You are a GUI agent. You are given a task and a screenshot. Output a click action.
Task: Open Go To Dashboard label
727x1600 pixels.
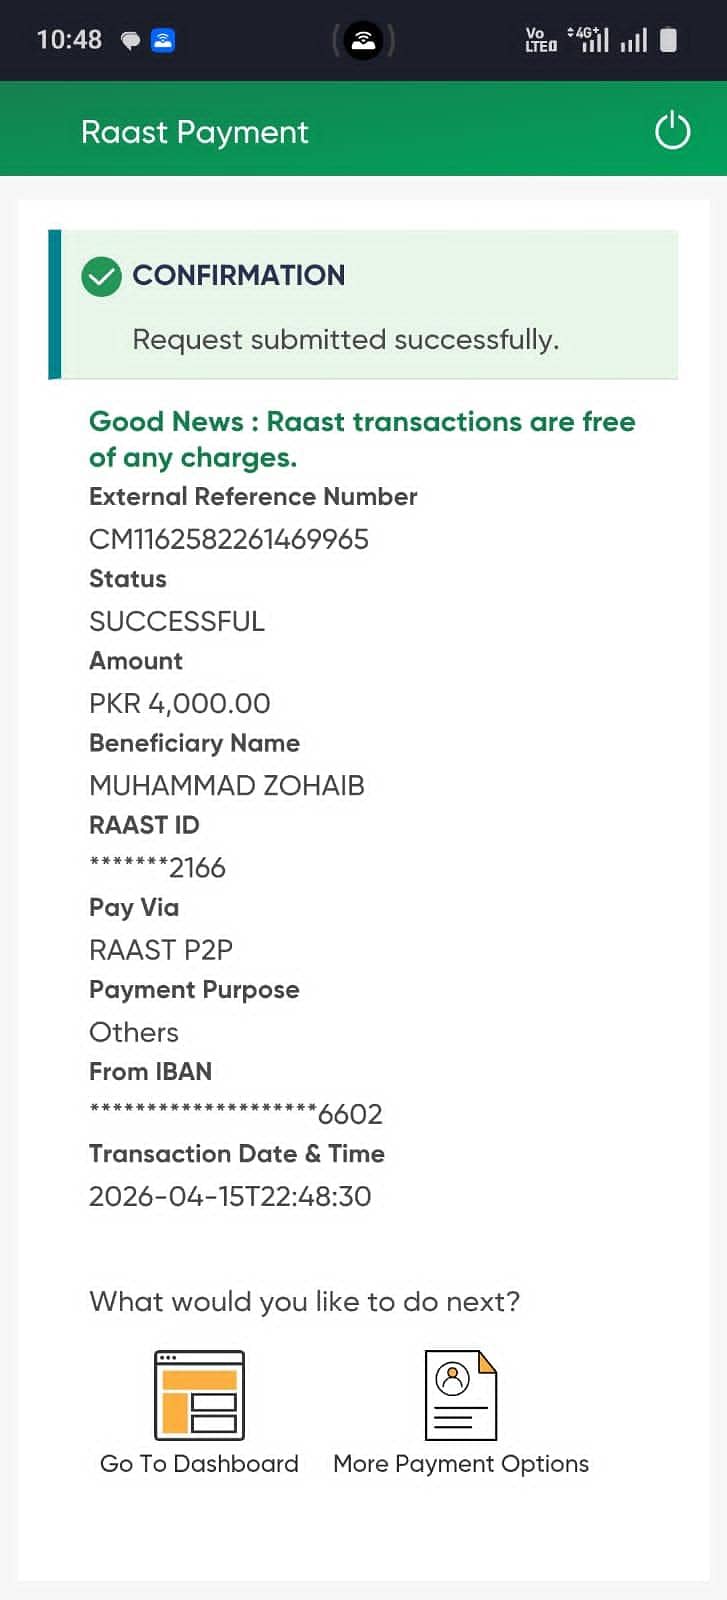click(x=199, y=1464)
